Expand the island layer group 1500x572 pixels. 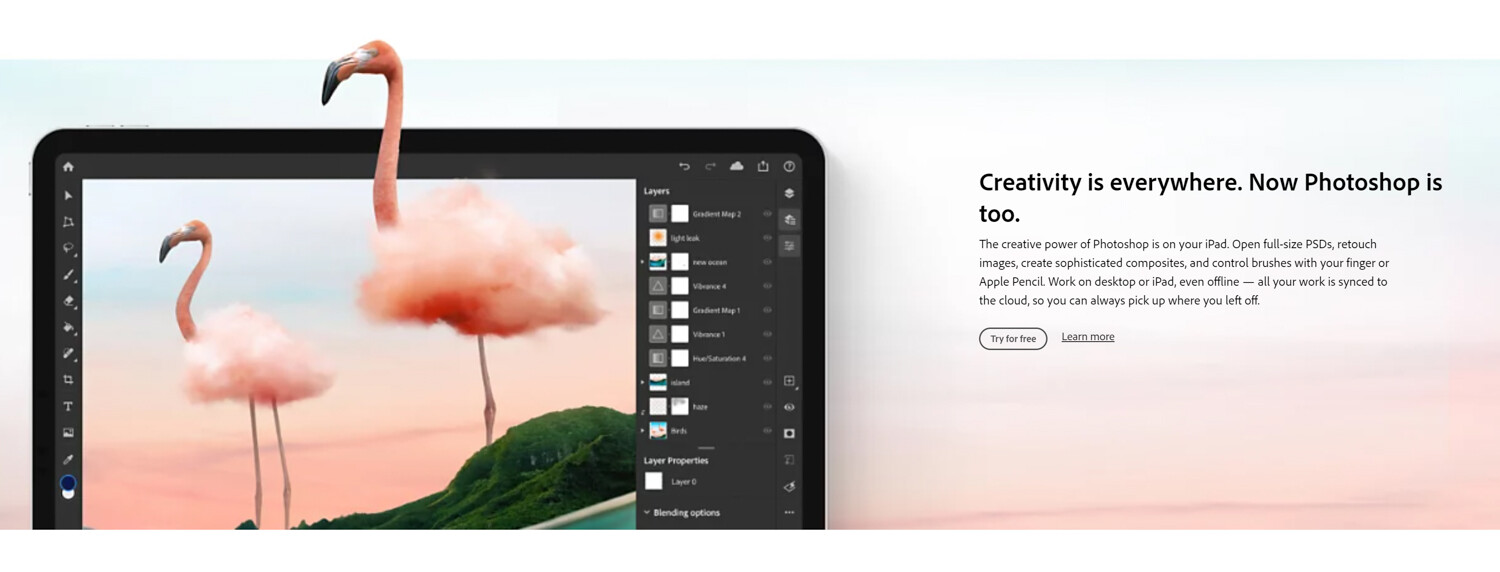[x=643, y=382]
